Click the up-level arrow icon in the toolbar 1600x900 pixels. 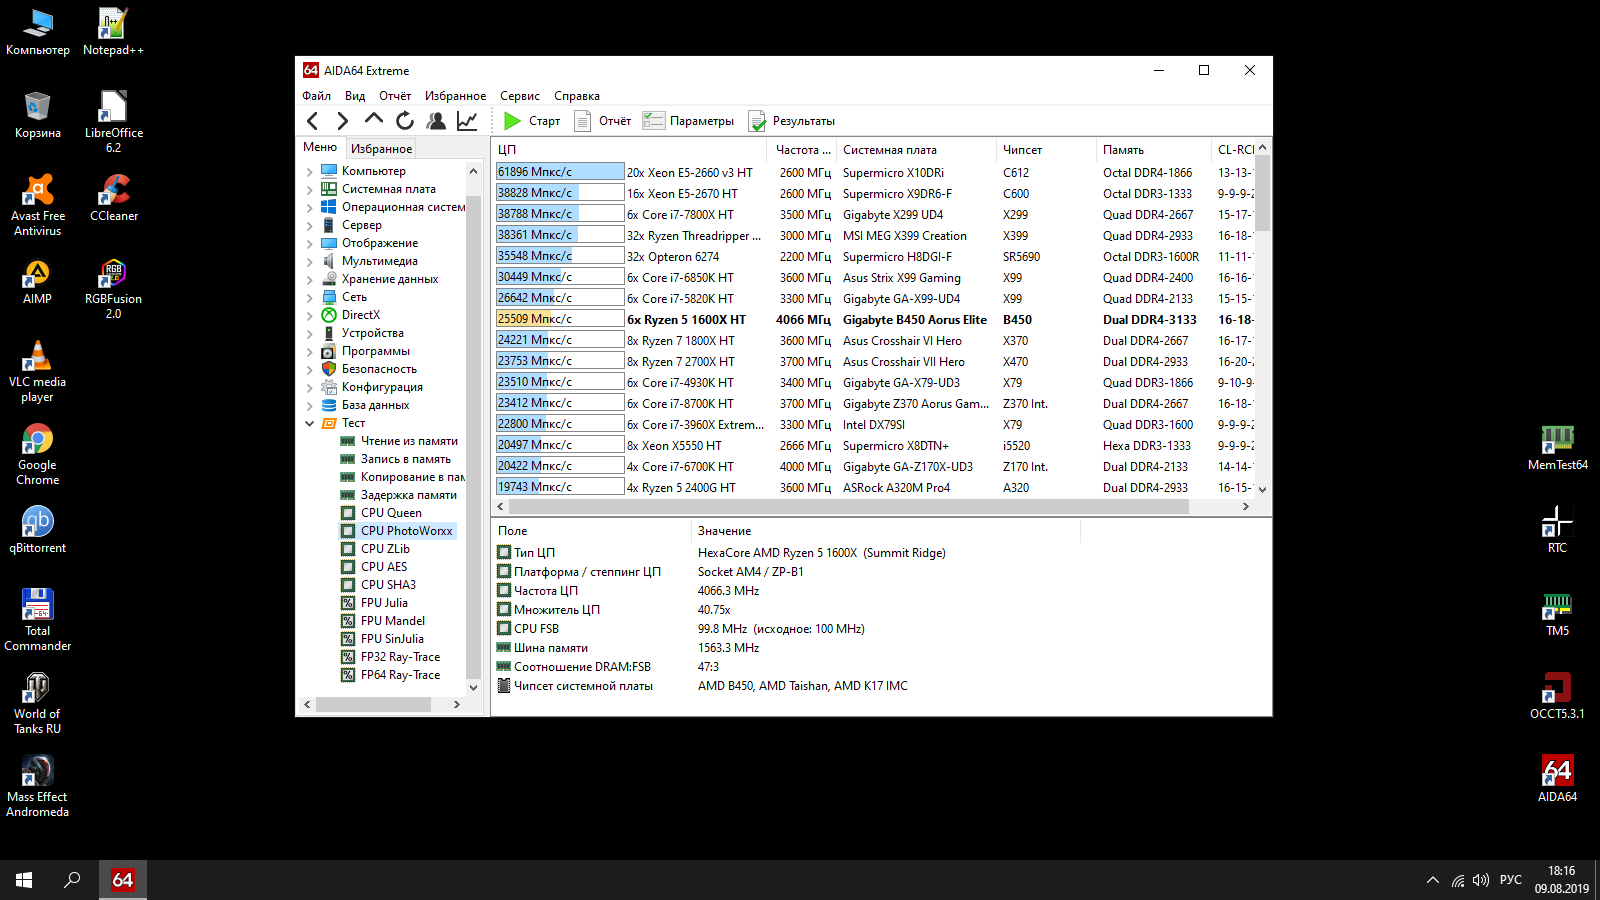[x=374, y=120]
